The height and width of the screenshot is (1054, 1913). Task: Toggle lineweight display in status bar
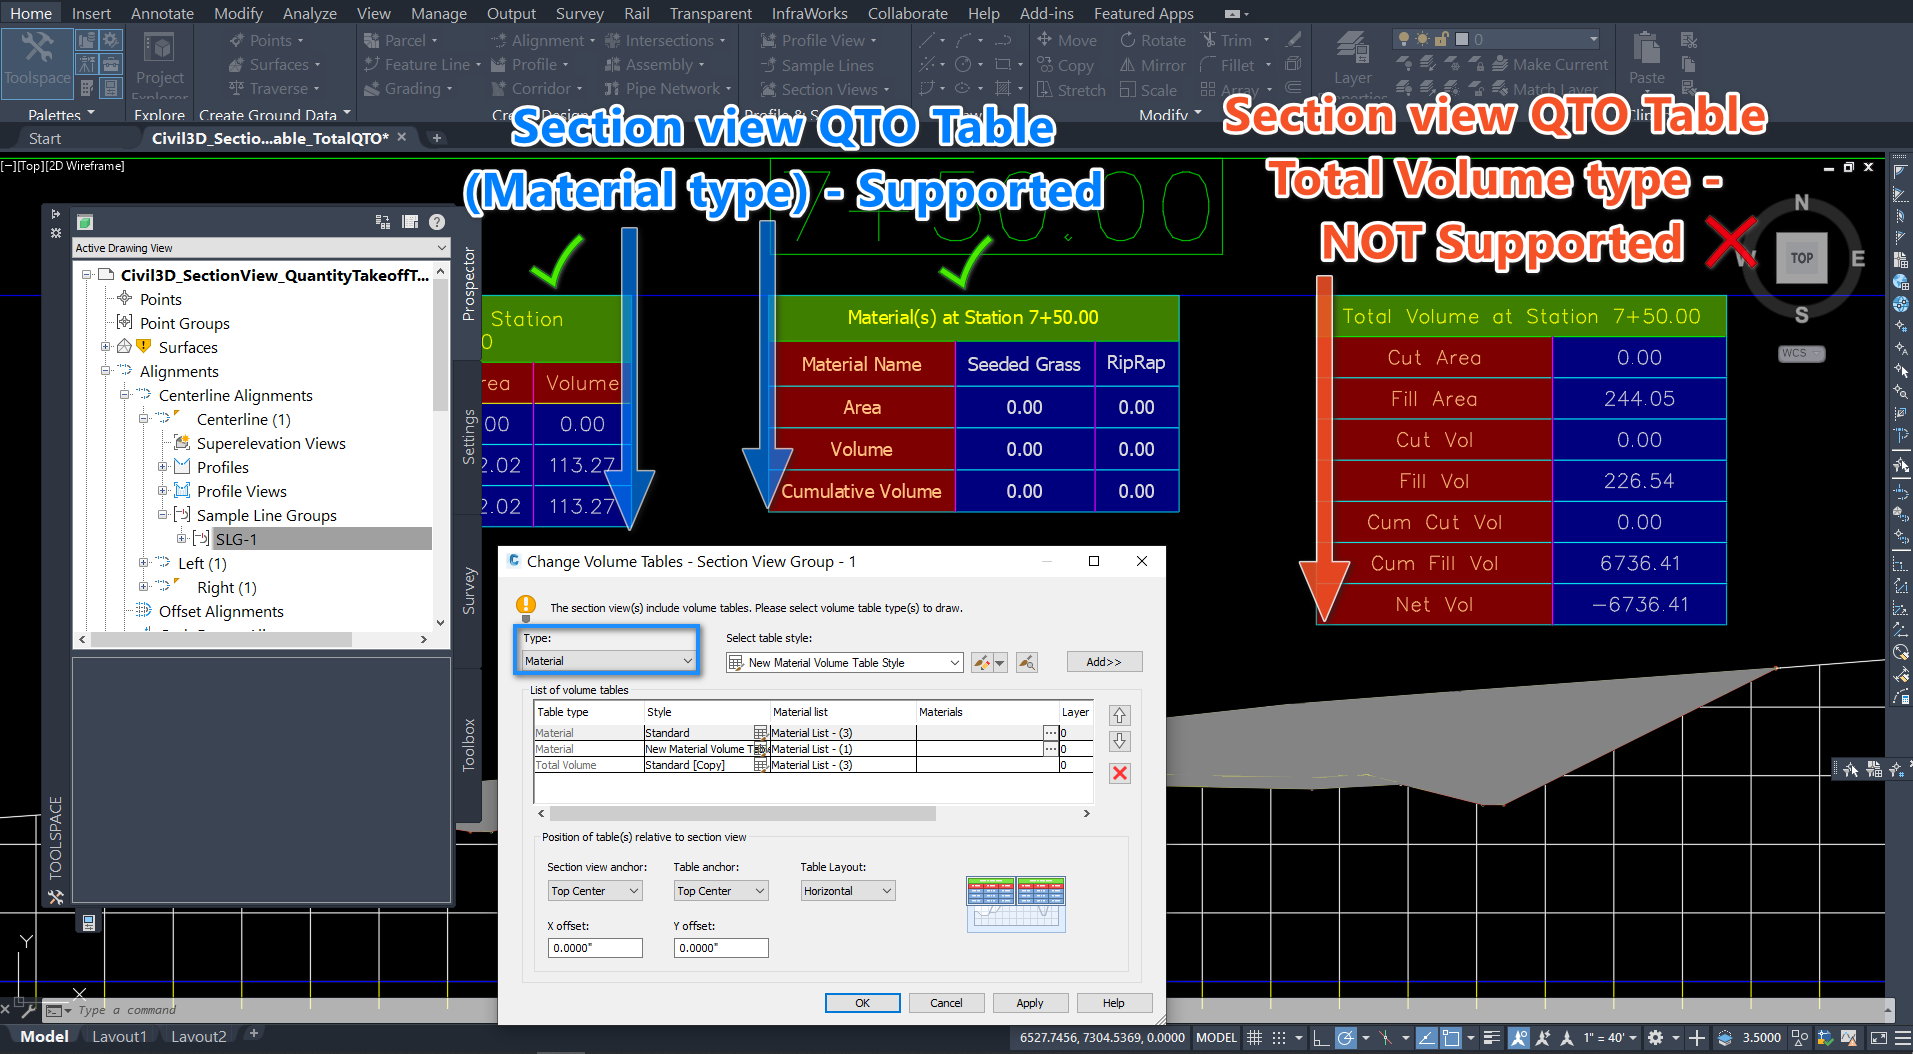click(1492, 1038)
